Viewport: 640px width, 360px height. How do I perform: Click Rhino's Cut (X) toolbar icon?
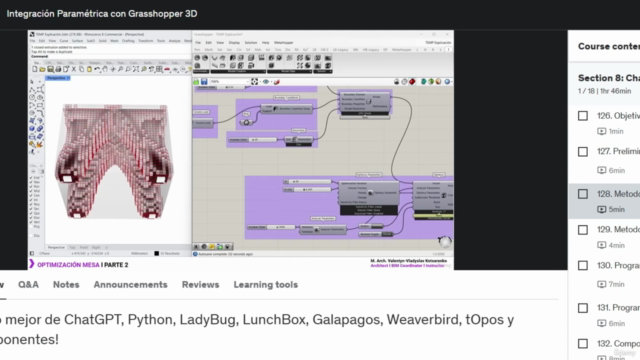pos(73,69)
